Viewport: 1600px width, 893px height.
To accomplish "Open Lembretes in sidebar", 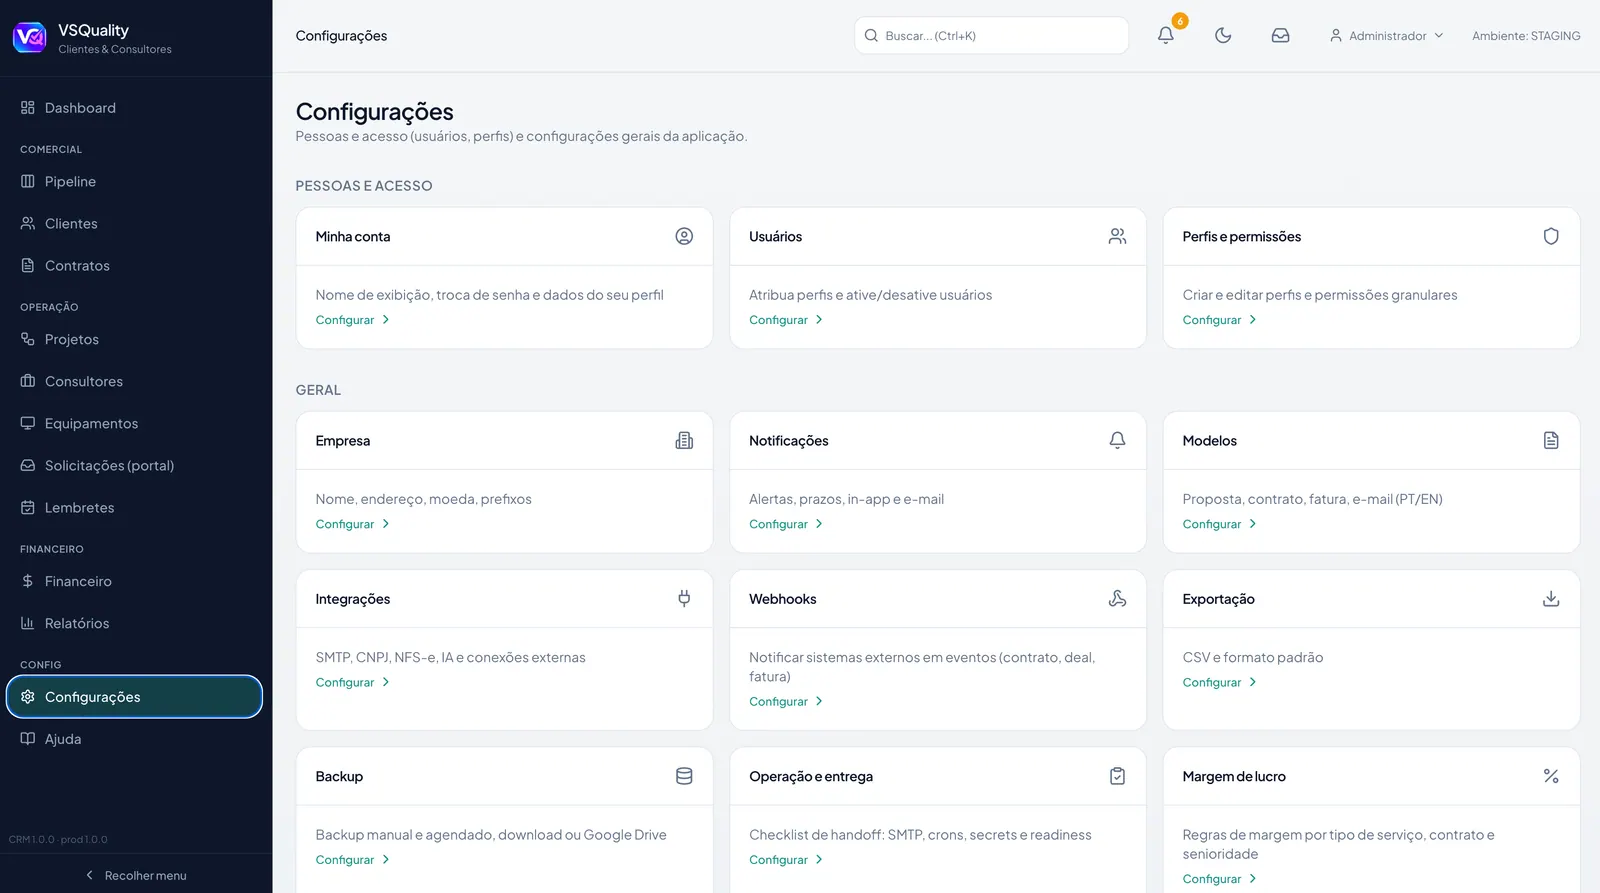I will (x=135, y=508).
